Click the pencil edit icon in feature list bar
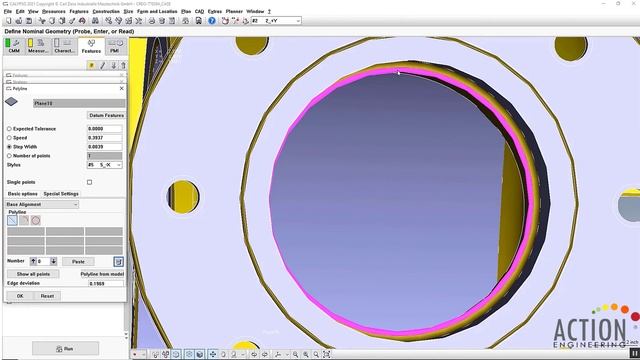Viewport: 640px width, 360px height. pyautogui.click(x=102, y=65)
